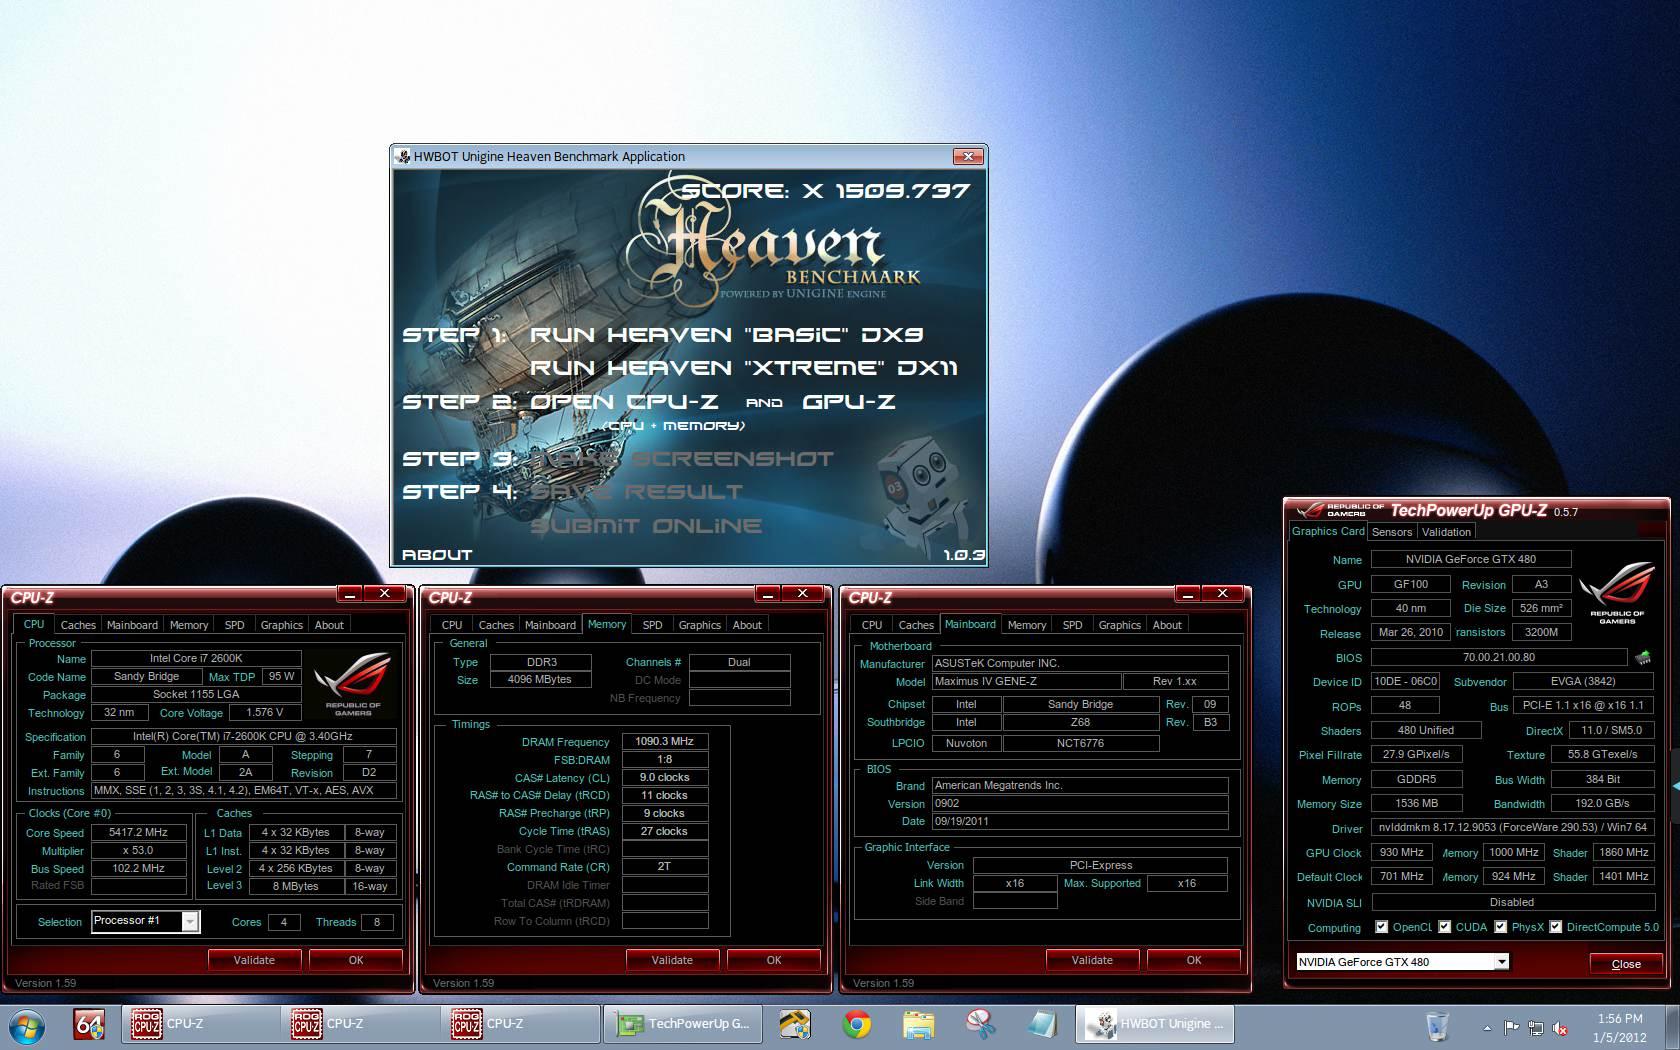Click OK in the CPU-Z Mainboard window
The width and height of the screenshot is (1680, 1050).
coord(1194,960)
